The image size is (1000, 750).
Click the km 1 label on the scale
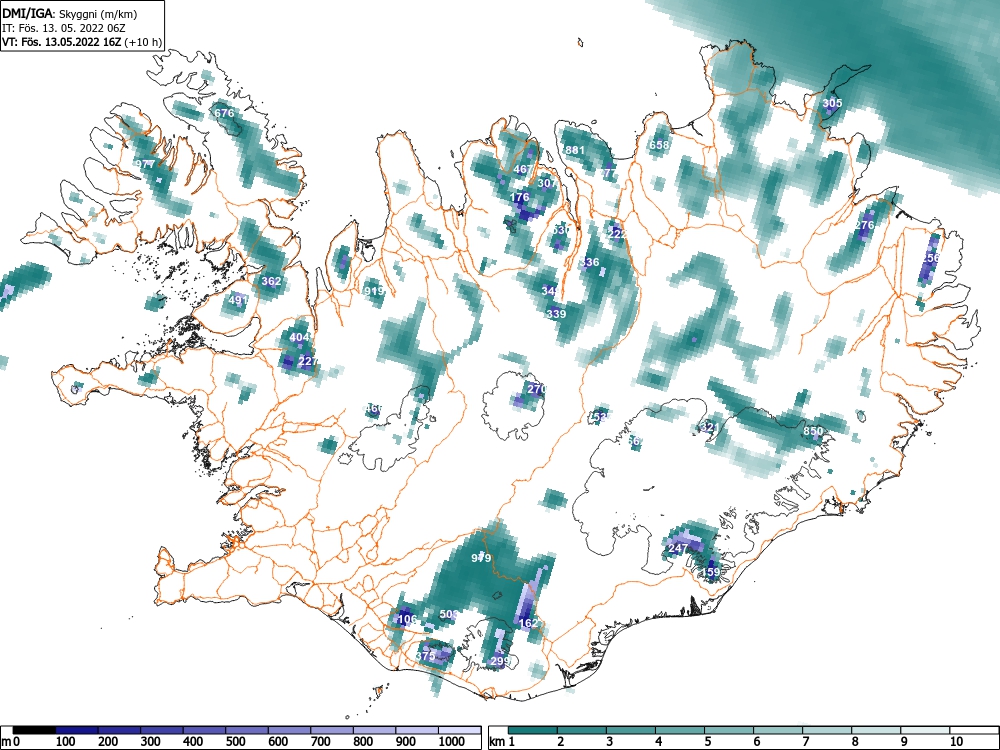[502, 742]
